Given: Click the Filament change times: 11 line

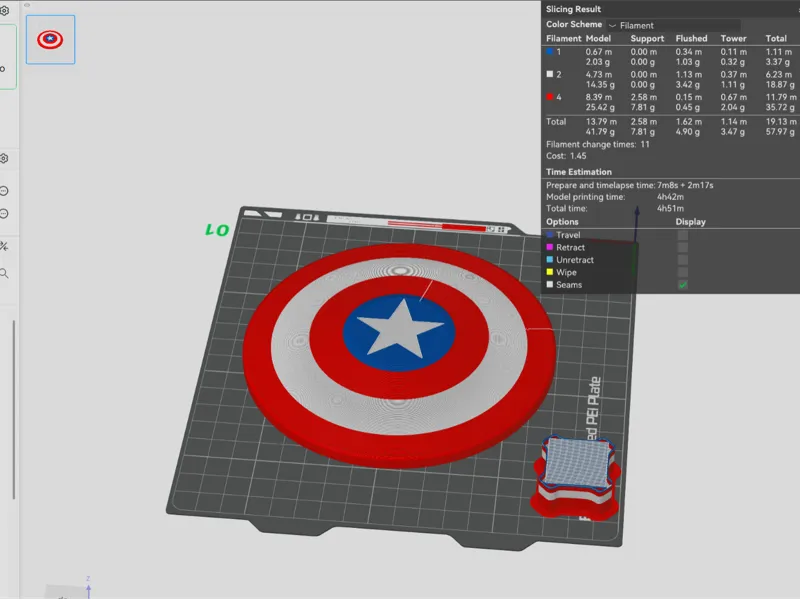Looking at the screenshot, I should point(597,144).
